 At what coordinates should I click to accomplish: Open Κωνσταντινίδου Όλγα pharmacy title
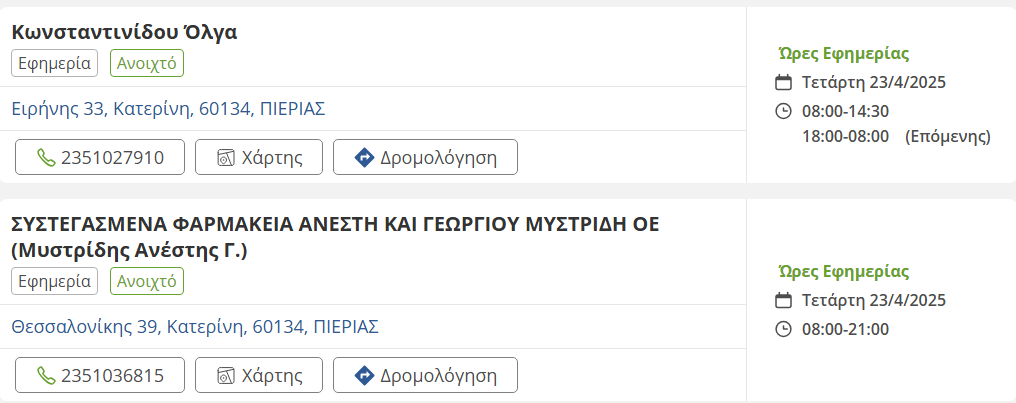[x=124, y=32]
